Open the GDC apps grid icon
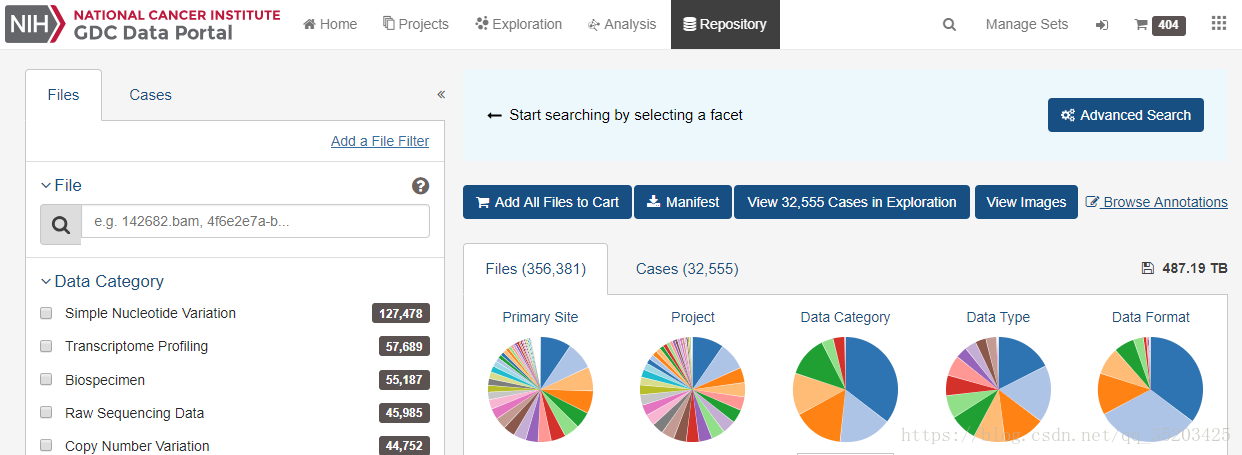 1219,24
